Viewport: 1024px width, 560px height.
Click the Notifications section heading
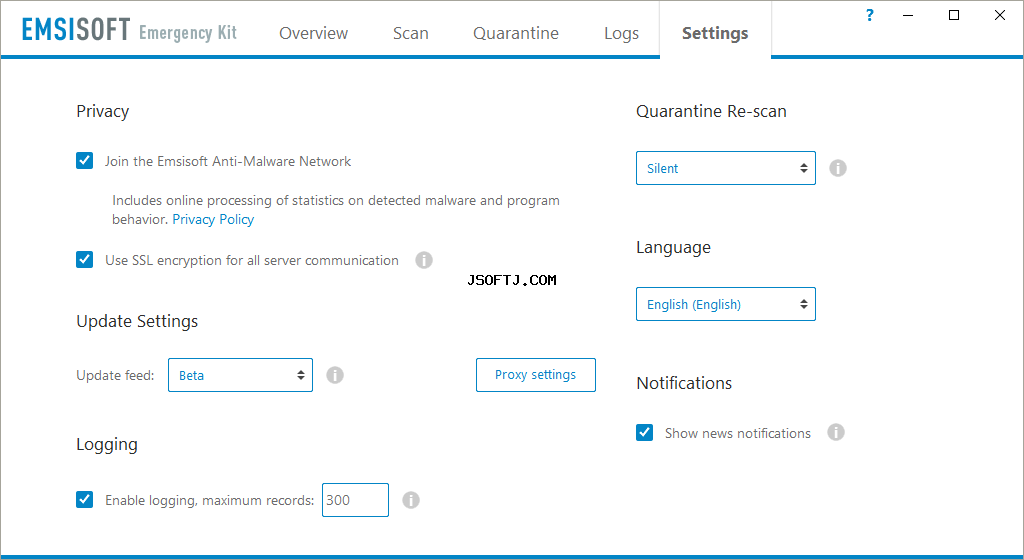click(x=684, y=383)
